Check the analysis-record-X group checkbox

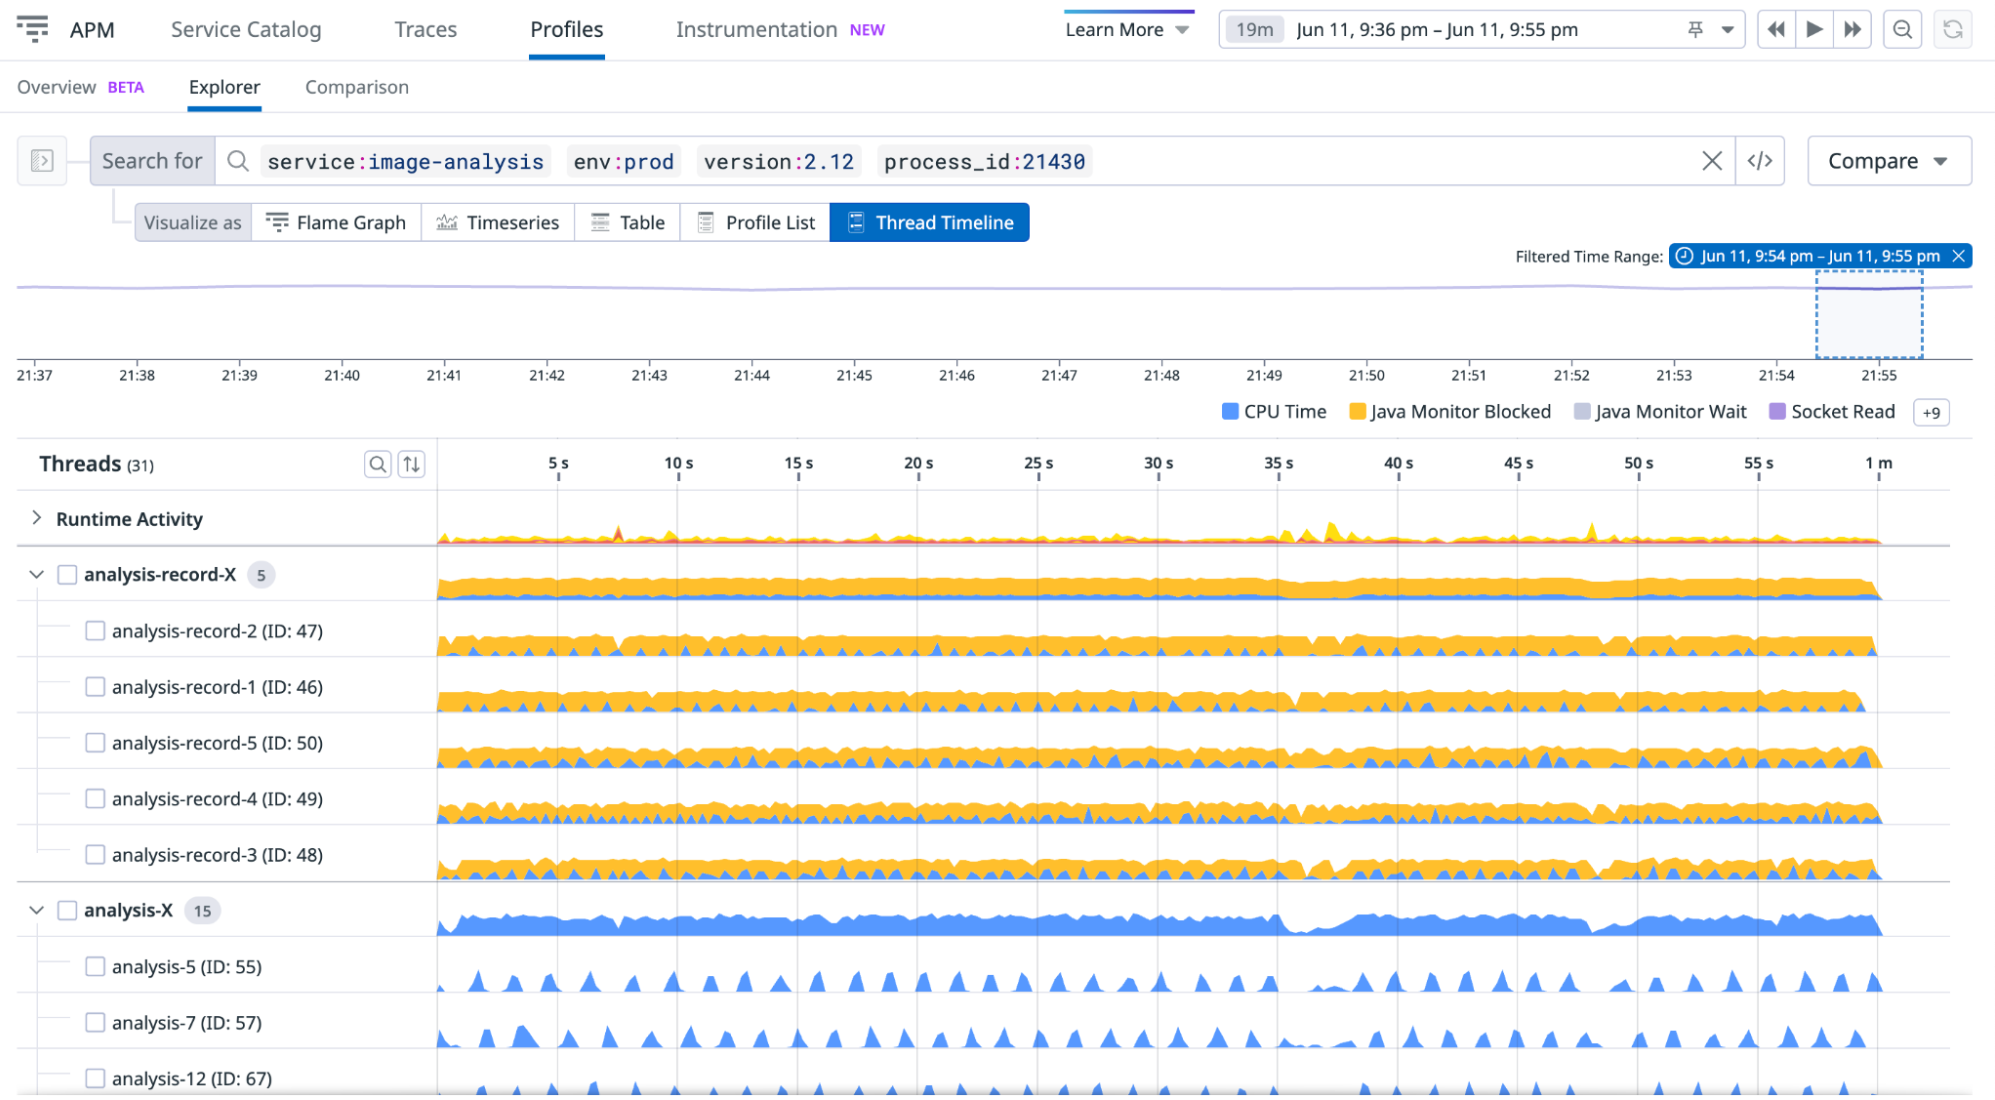(x=67, y=574)
